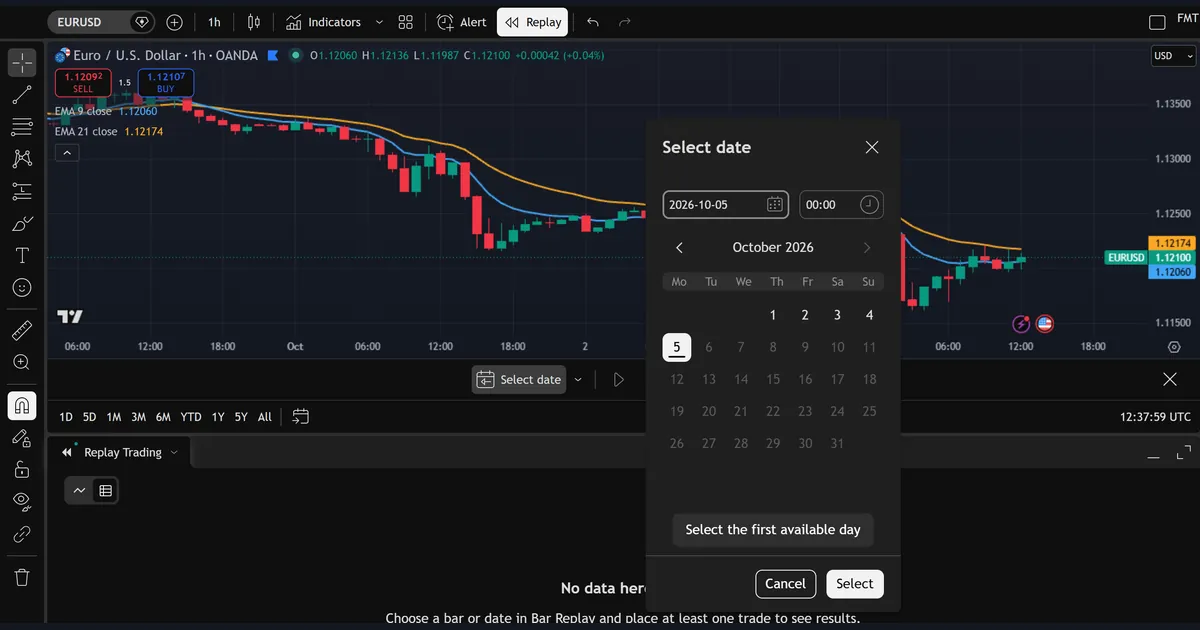Remove drawings with the trash icon
Screen dimensions: 1200x630
tap(22, 577)
